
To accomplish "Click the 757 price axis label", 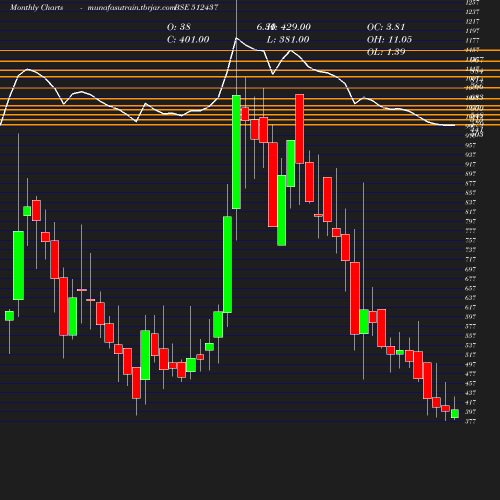I will pyautogui.click(x=470, y=240).
